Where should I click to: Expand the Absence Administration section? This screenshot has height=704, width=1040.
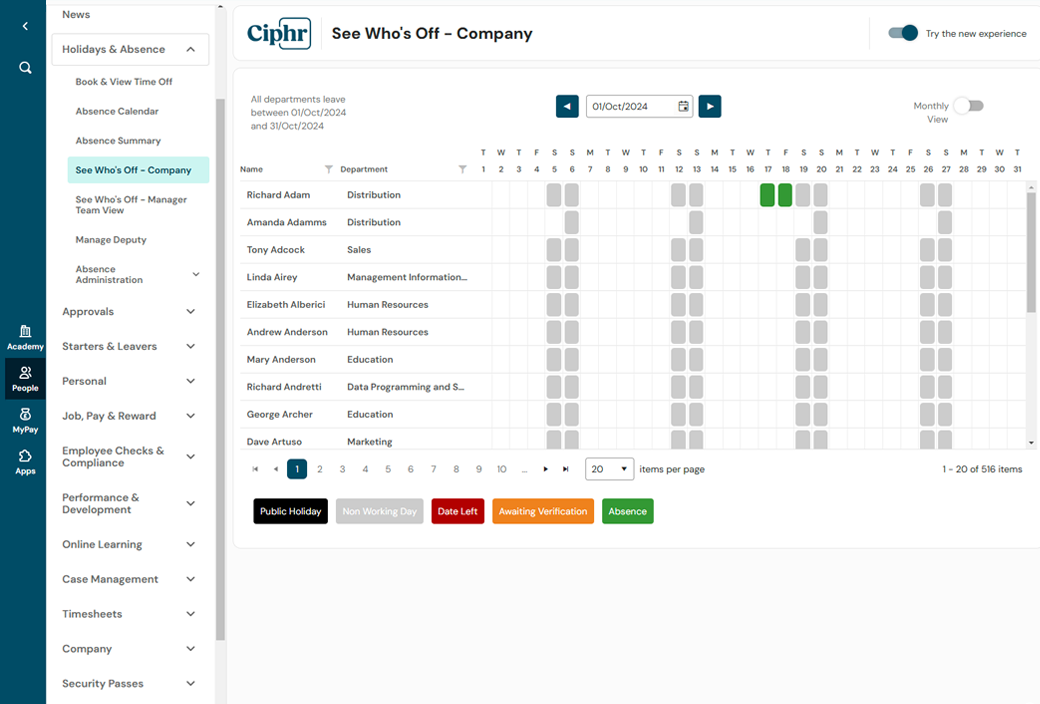pyautogui.click(x=196, y=273)
